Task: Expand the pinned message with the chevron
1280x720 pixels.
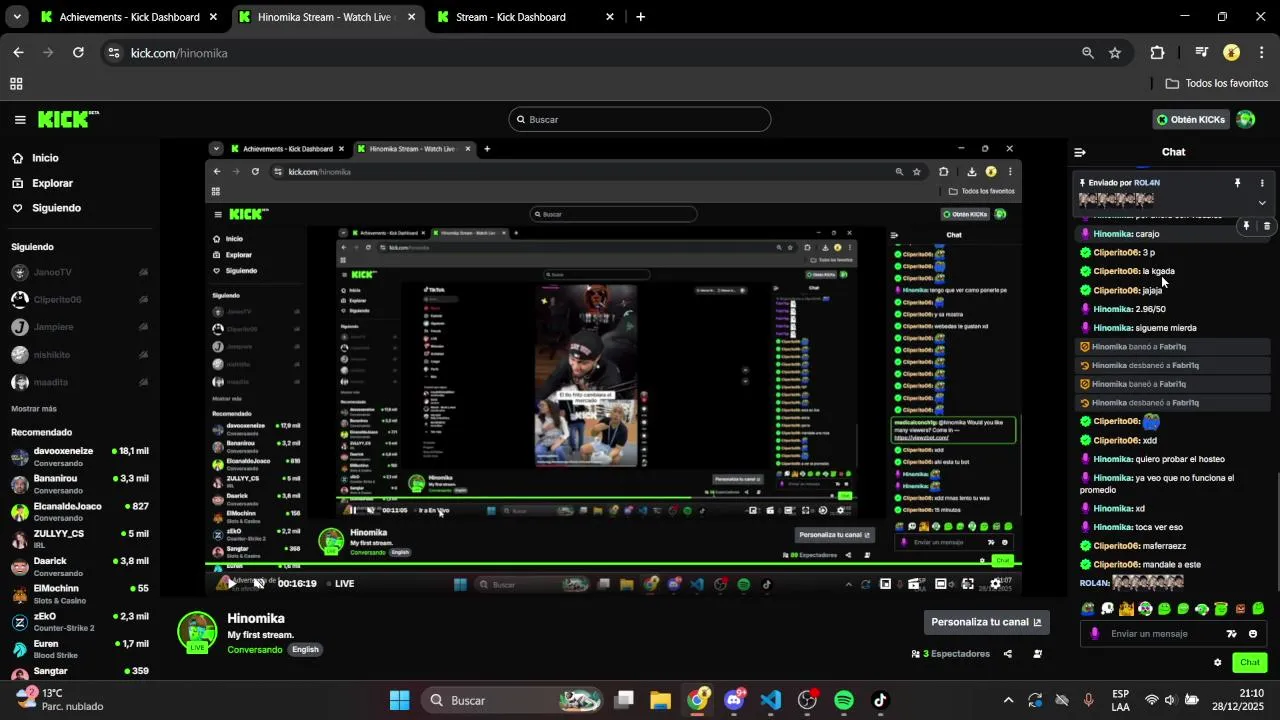Action: pos(1262,202)
